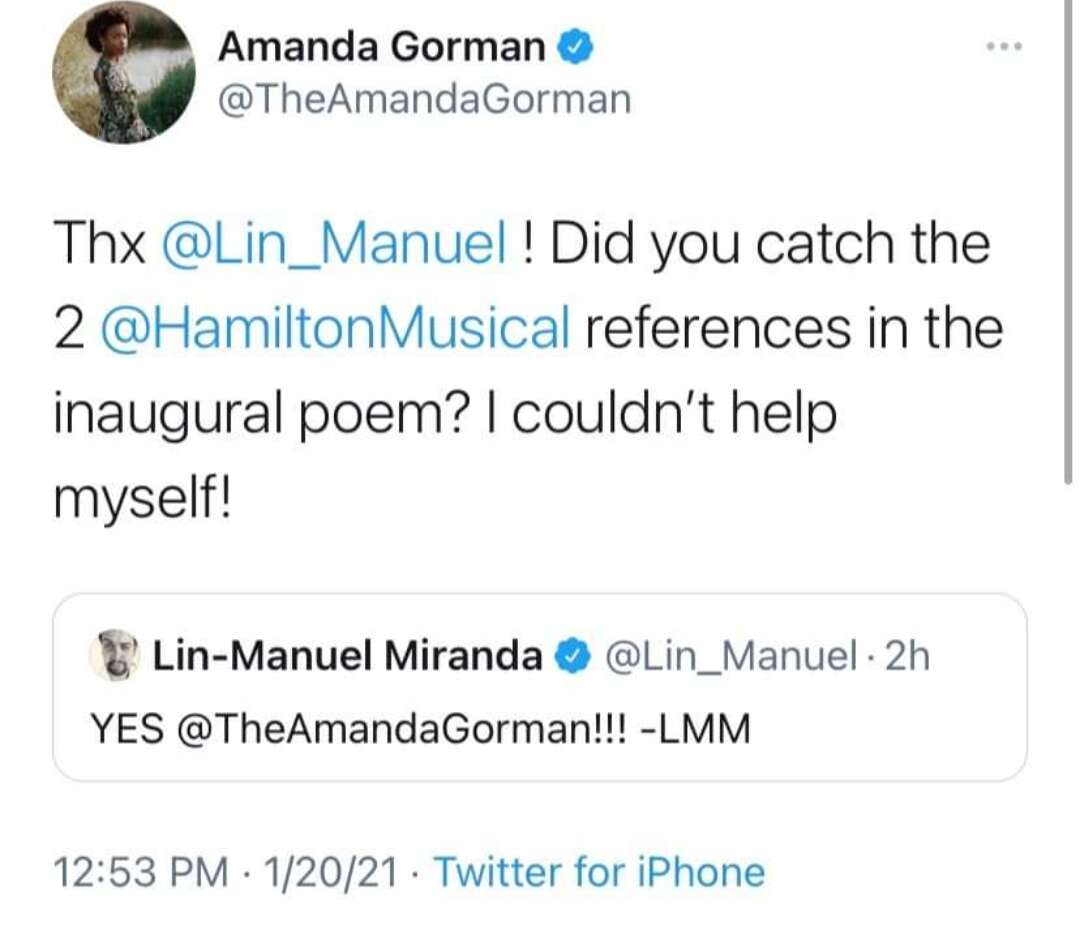
Task: Click Lin-Manuel Miranda's small avatar
Action: click(x=116, y=656)
